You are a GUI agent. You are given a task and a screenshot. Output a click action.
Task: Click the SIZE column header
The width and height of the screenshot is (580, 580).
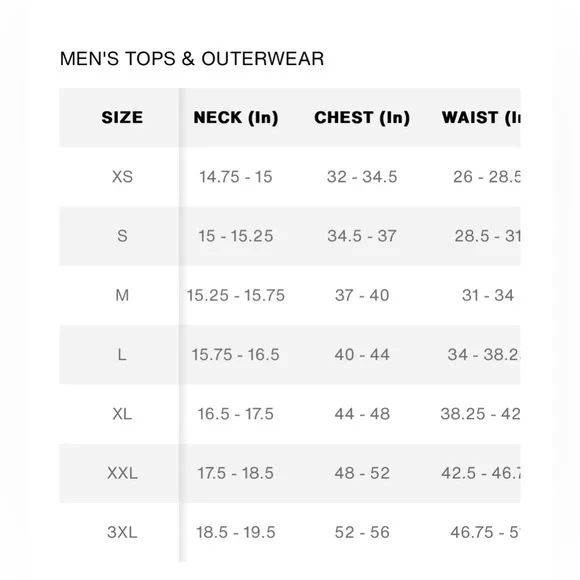pyautogui.click(x=122, y=118)
